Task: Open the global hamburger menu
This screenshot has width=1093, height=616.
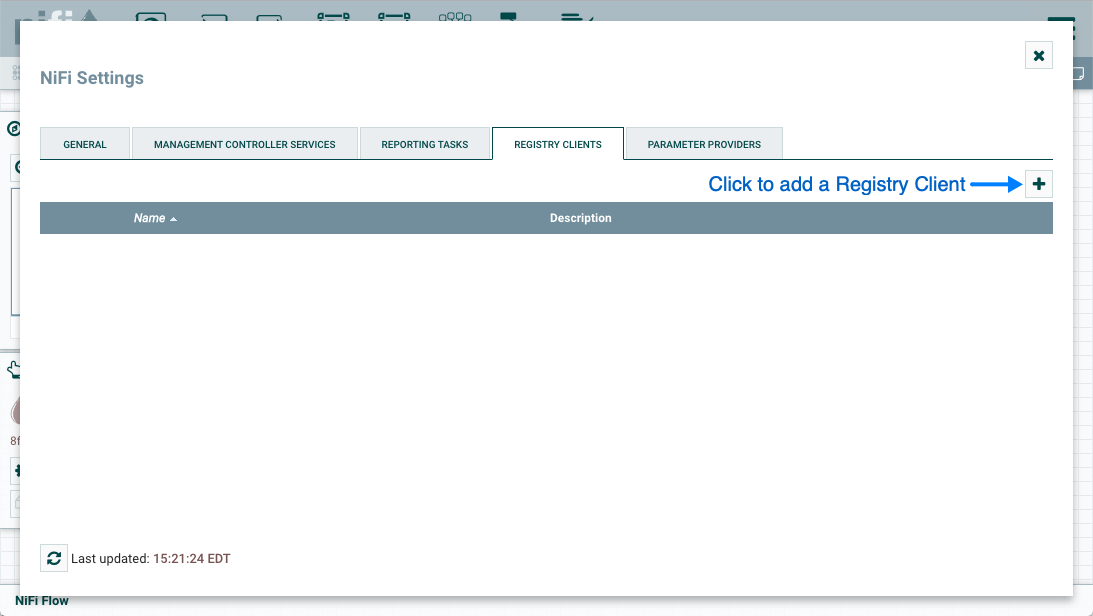Action: 1060,14
